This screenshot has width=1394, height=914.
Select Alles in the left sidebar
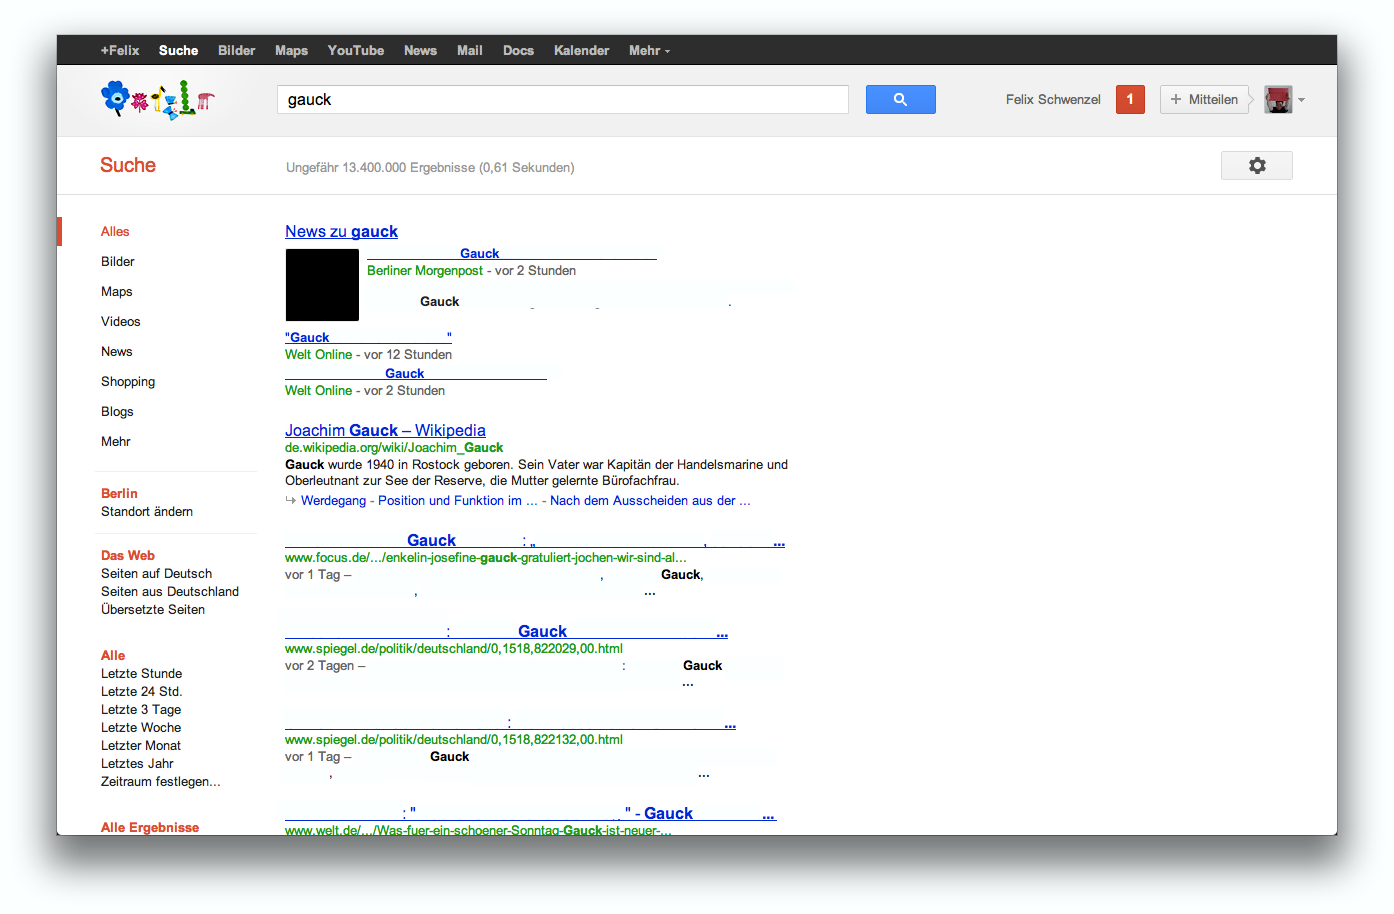coord(115,231)
